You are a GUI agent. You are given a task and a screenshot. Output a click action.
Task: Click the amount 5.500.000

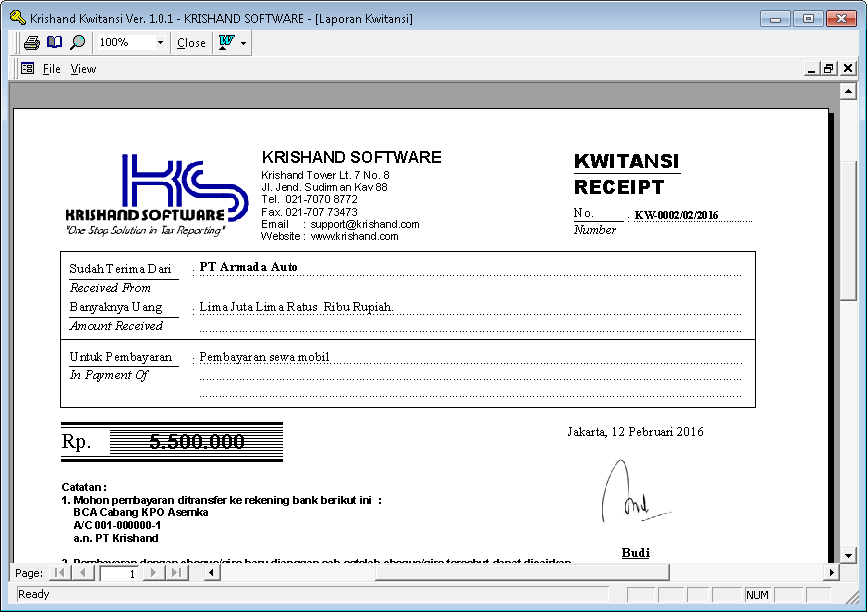click(x=197, y=441)
